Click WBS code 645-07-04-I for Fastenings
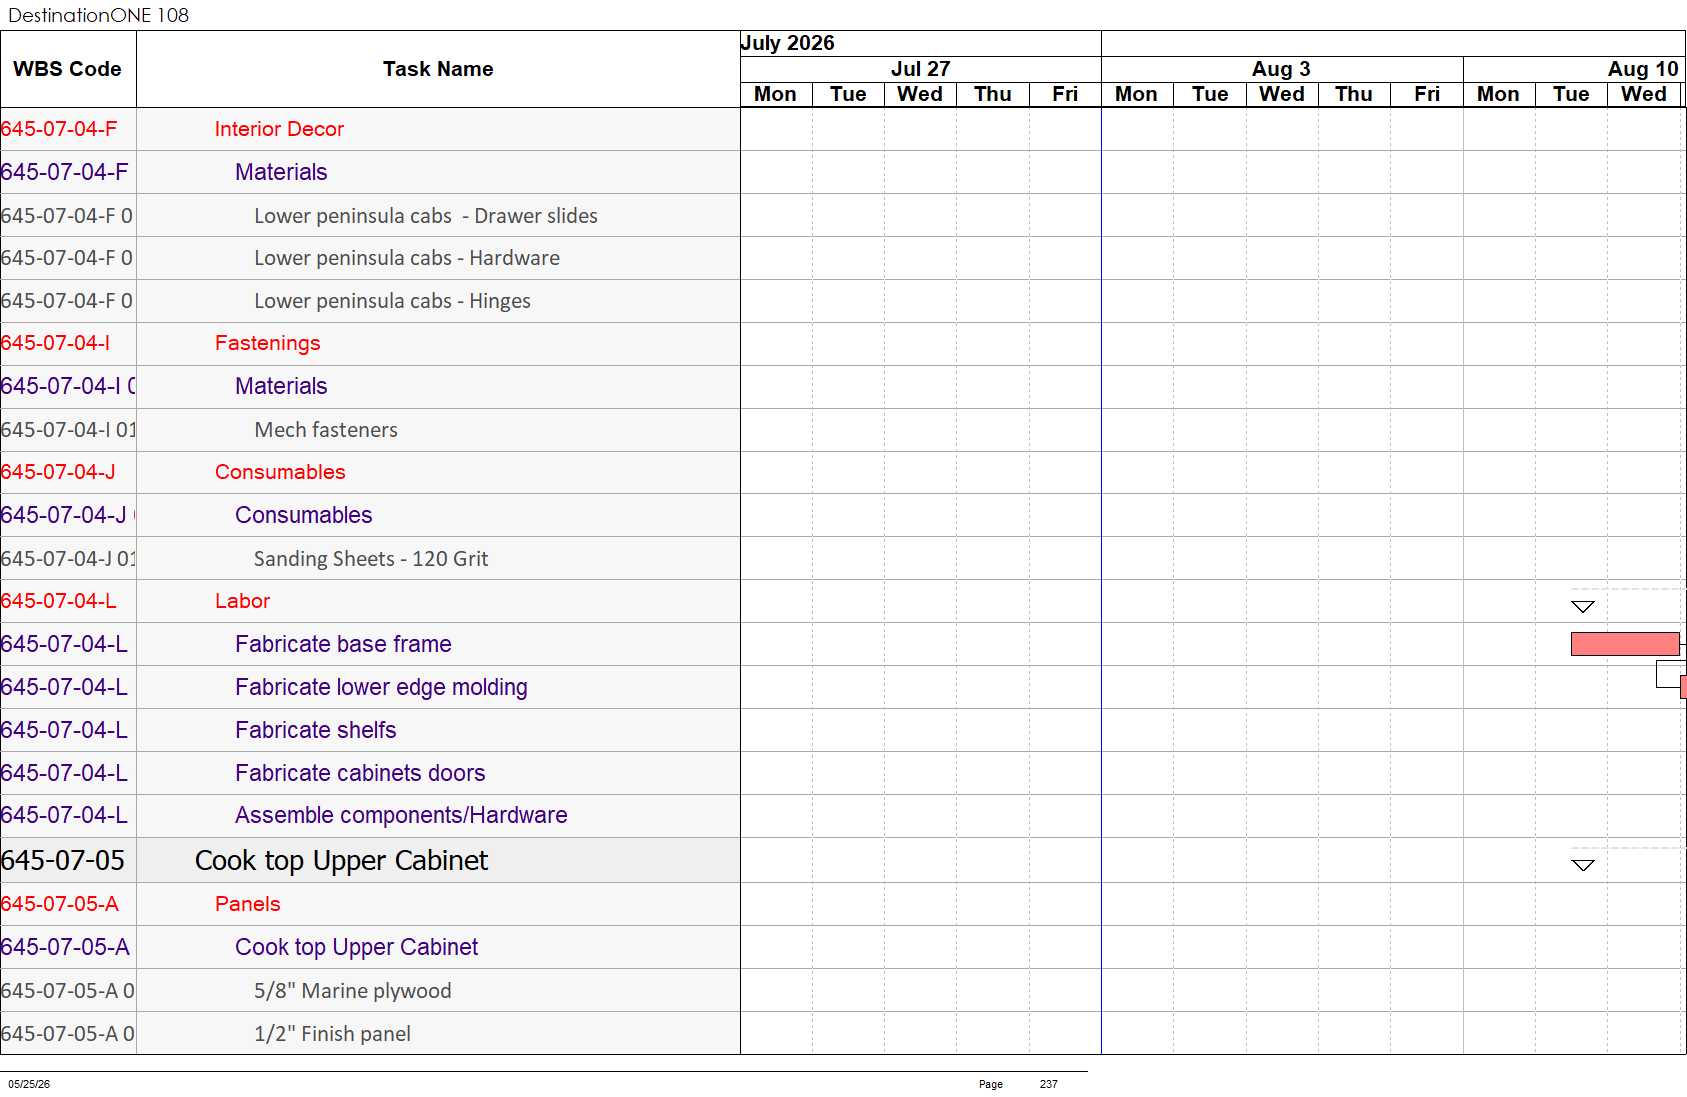 (56, 343)
